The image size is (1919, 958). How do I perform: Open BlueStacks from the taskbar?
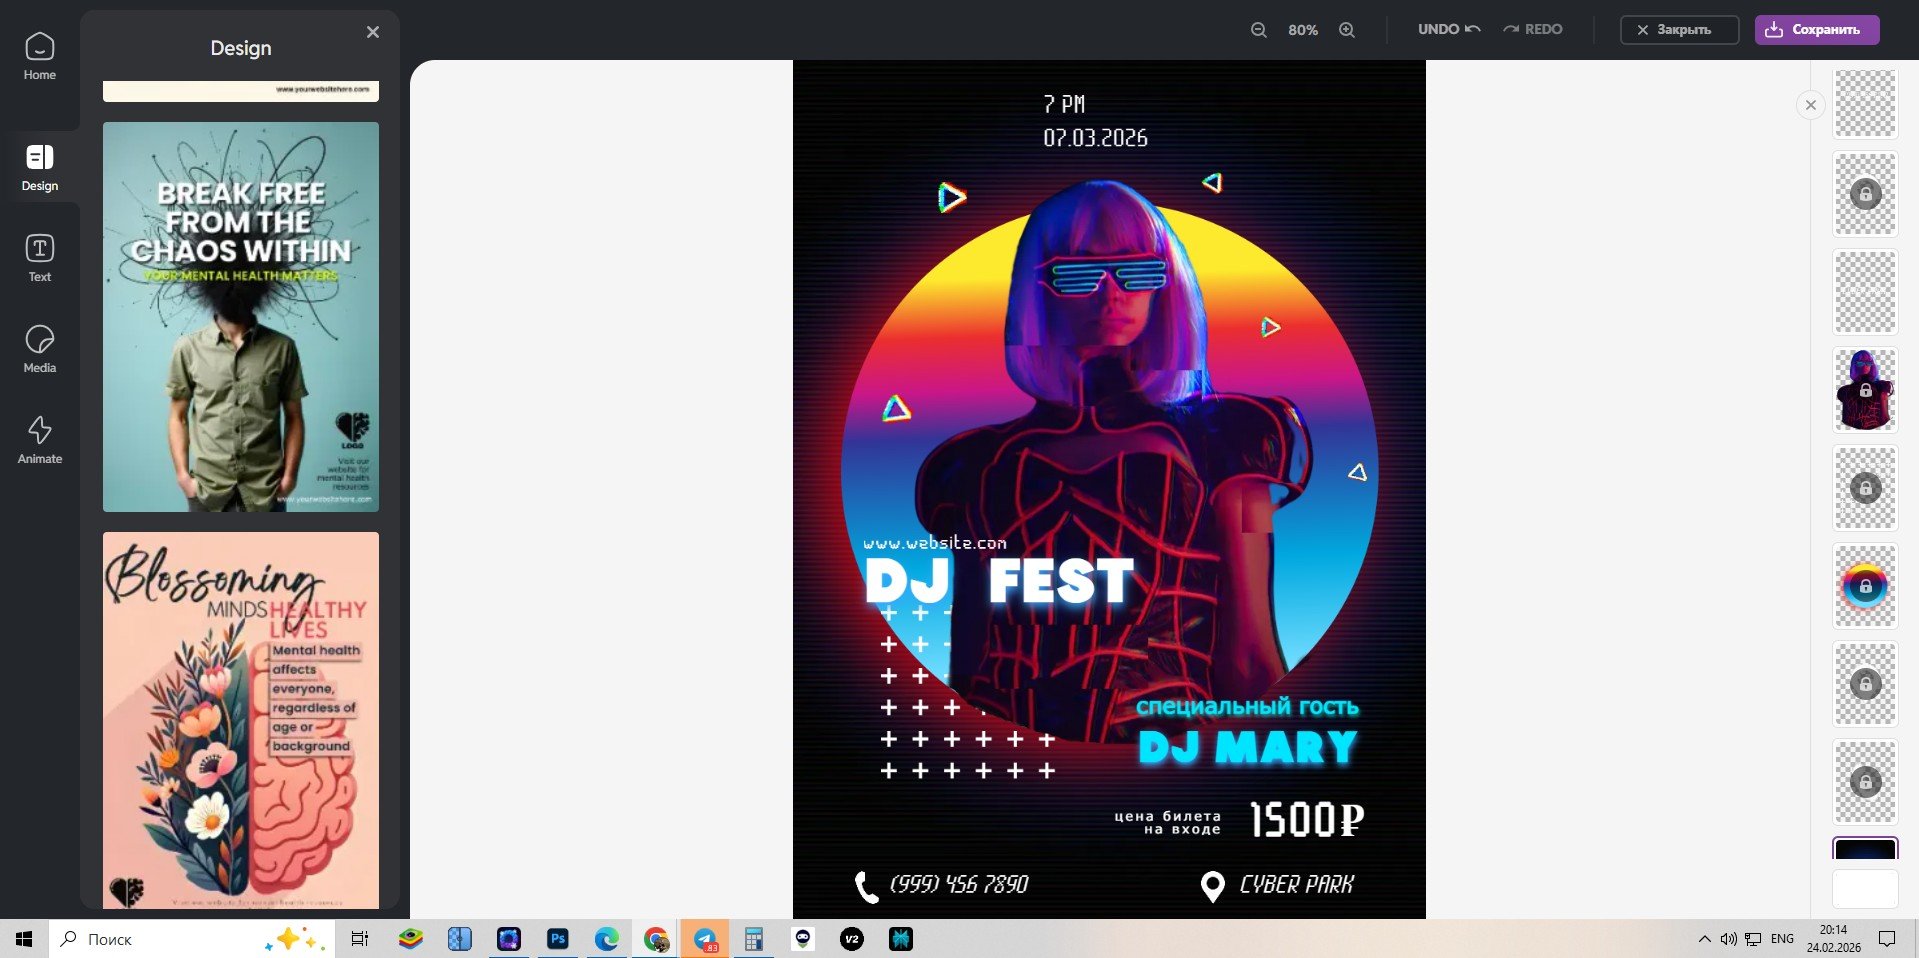coord(411,939)
